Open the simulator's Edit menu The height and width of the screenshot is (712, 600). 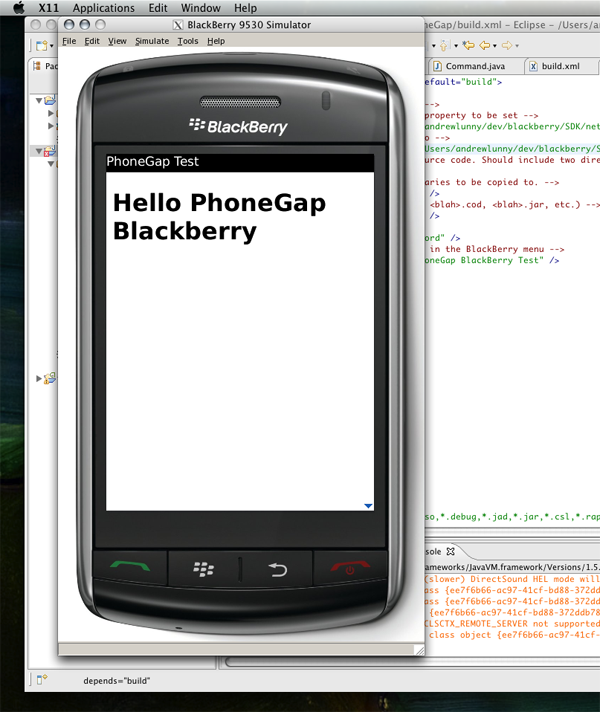coord(92,41)
